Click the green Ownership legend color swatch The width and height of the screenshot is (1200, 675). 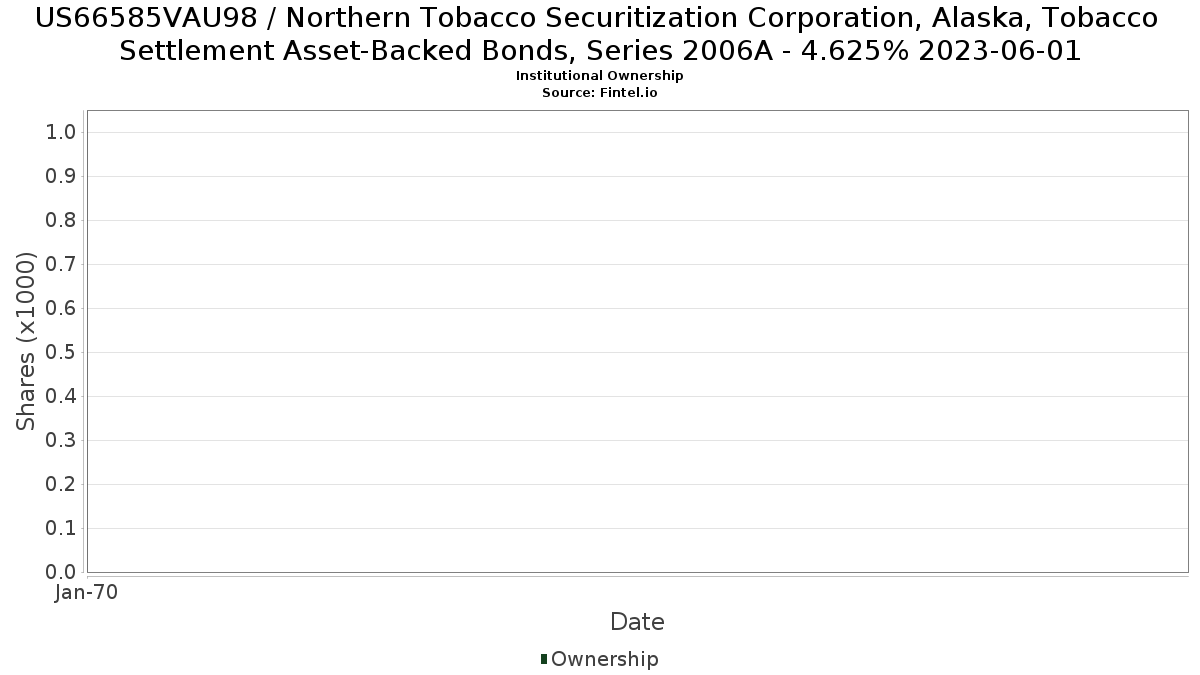click(x=544, y=659)
